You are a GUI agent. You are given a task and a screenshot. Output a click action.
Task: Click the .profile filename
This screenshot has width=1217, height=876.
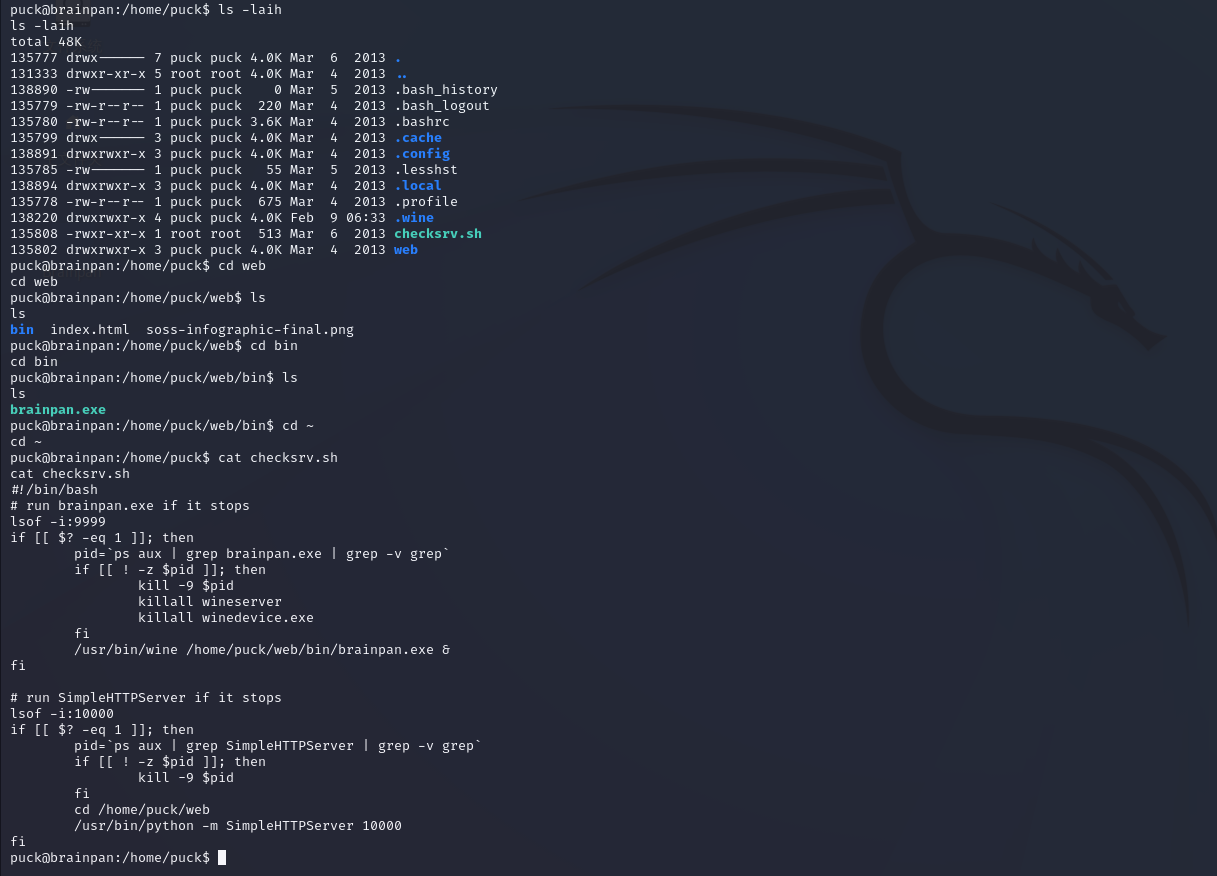tap(426, 202)
